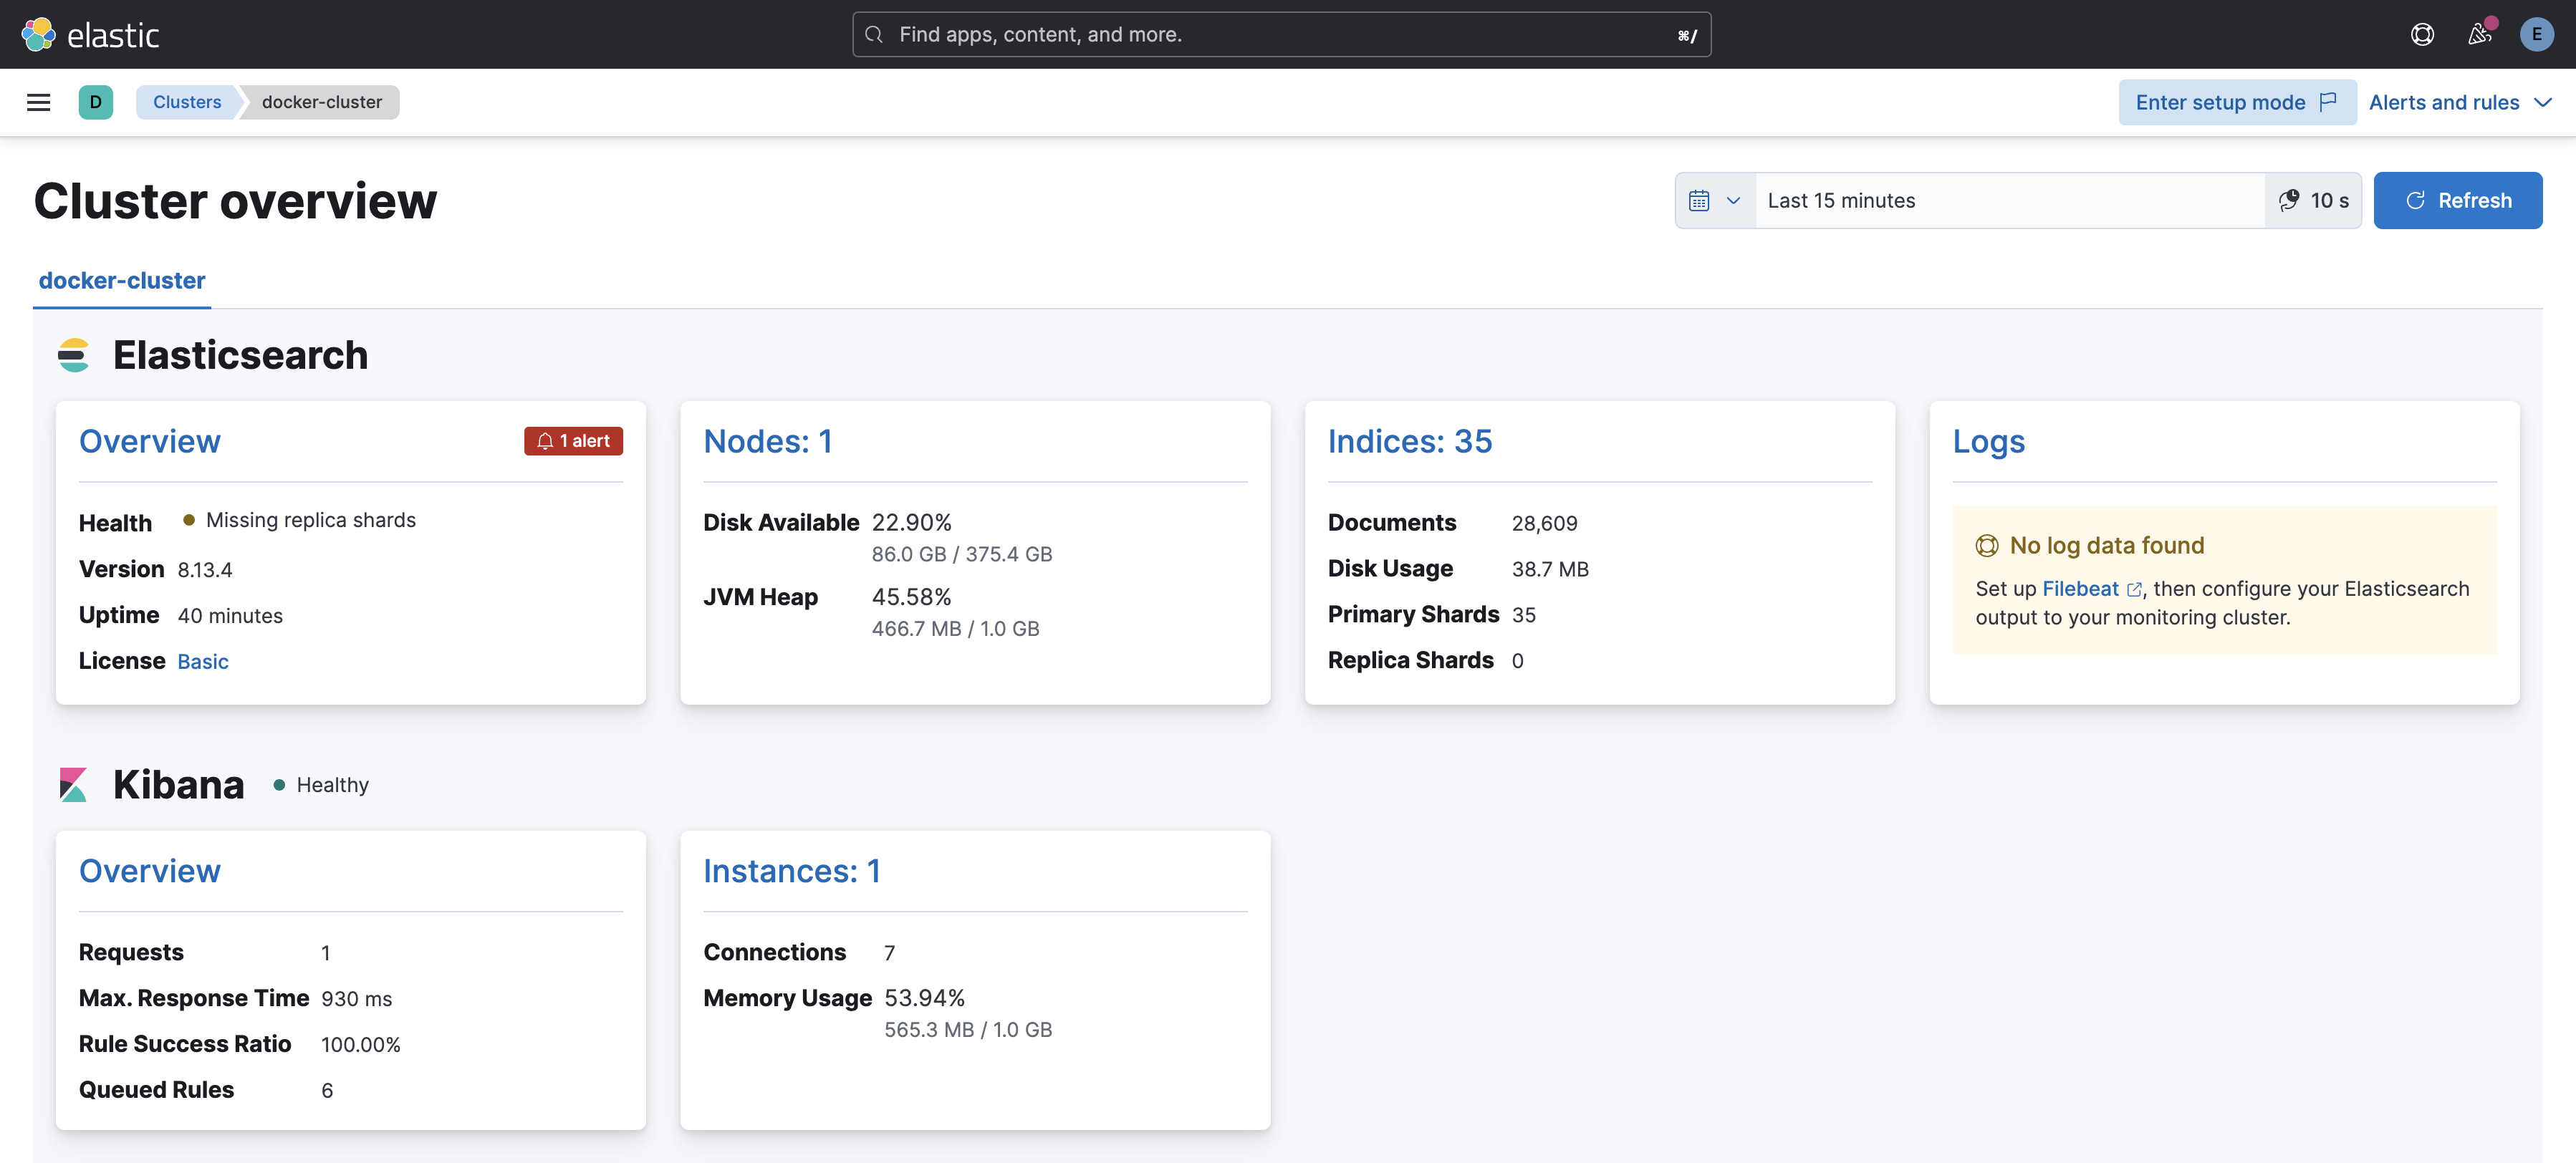Click the green D space avatar
2576x1163 pixels.
coord(96,102)
